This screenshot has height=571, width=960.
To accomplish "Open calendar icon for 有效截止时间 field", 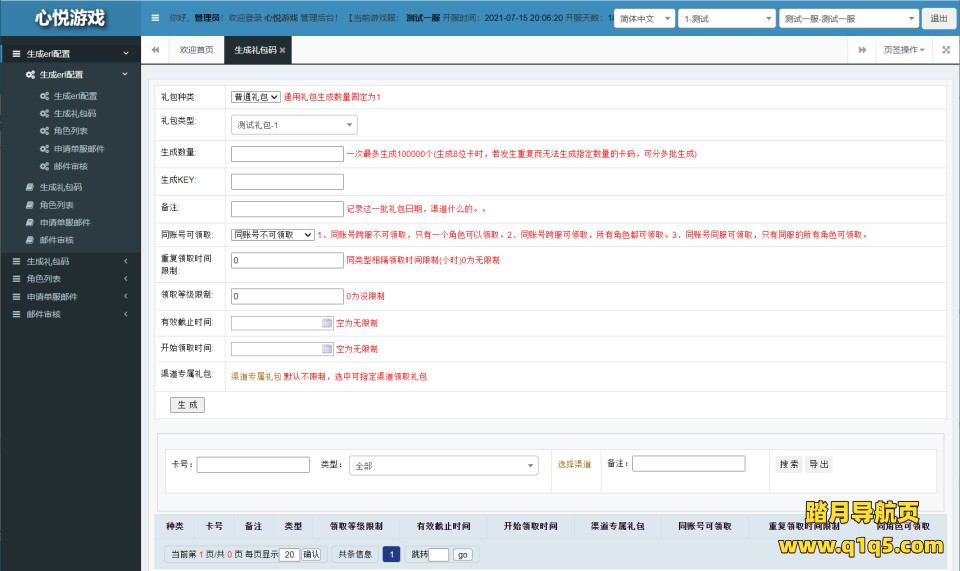I will pyautogui.click(x=327, y=323).
